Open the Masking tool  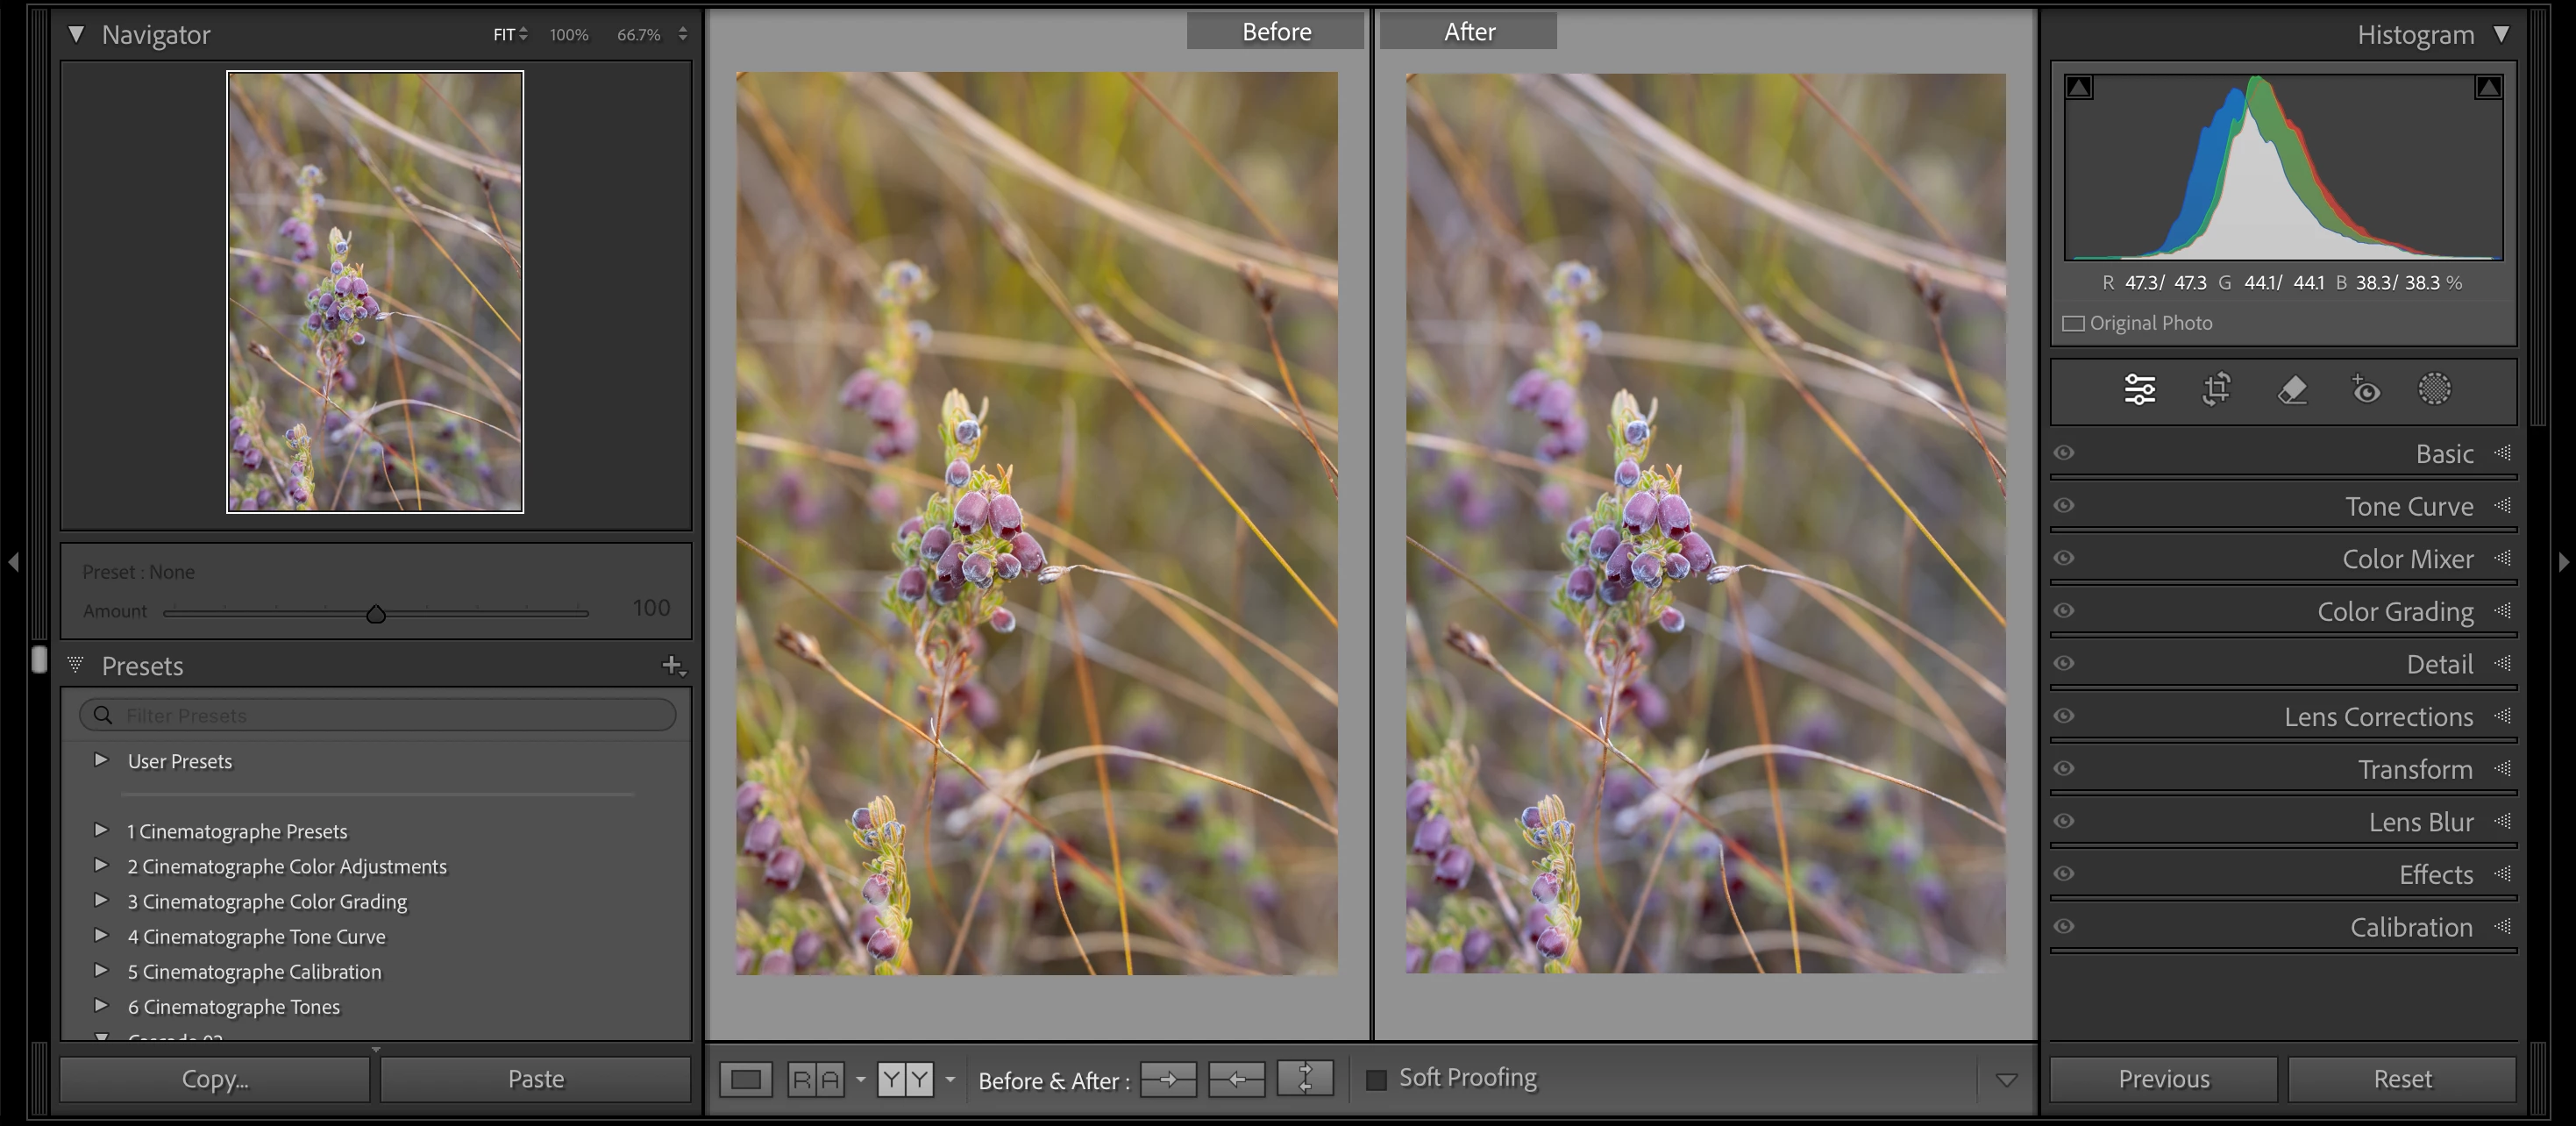point(2434,389)
